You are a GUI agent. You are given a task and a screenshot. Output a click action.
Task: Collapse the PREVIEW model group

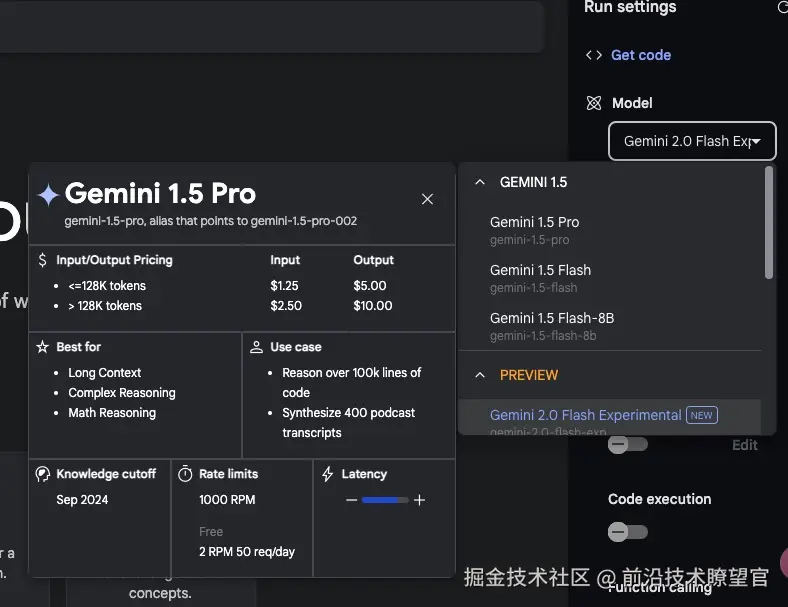coord(480,375)
